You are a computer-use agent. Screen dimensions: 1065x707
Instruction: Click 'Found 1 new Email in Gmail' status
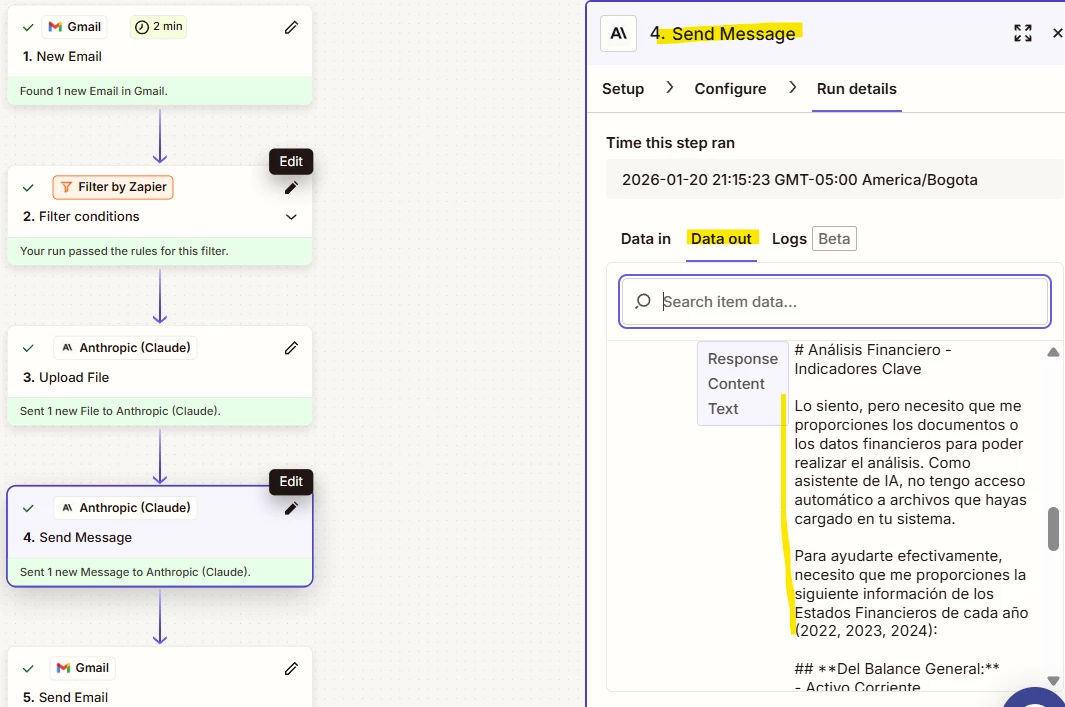(x=94, y=91)
